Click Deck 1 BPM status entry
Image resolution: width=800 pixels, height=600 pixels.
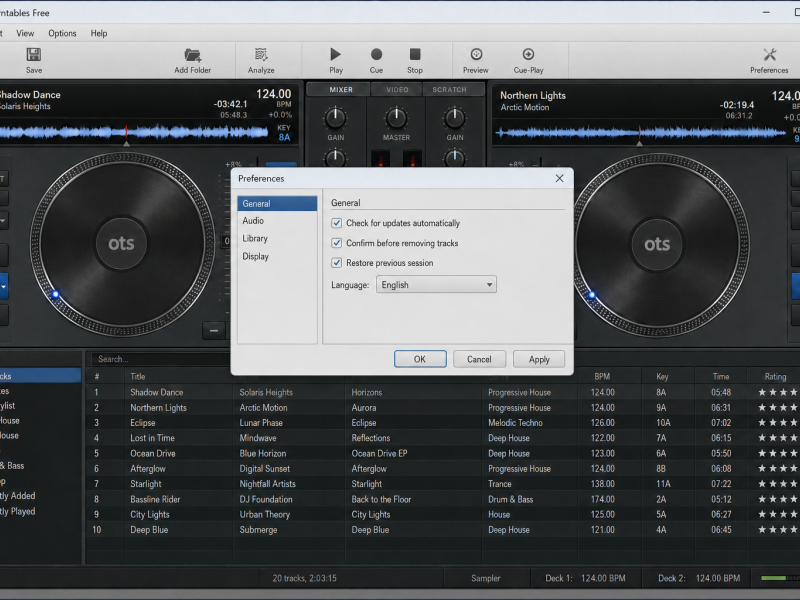[x=585, y=578]
